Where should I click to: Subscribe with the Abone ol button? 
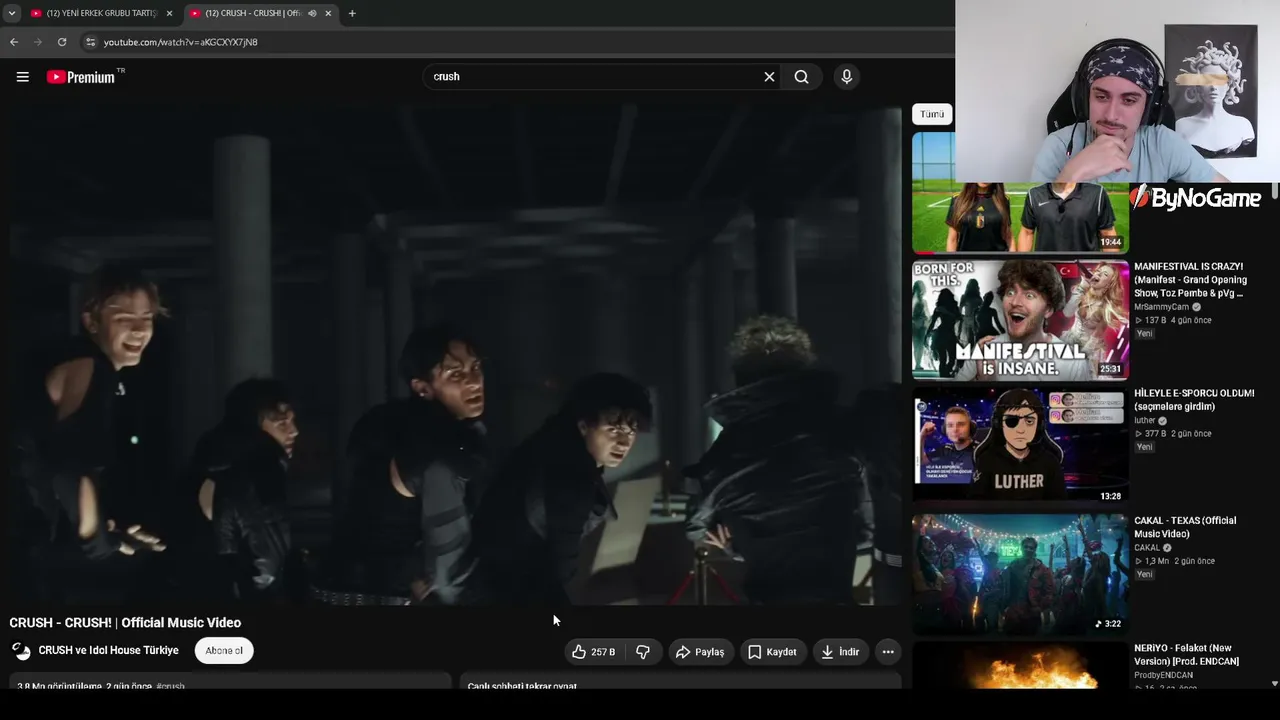pos(224,651)
